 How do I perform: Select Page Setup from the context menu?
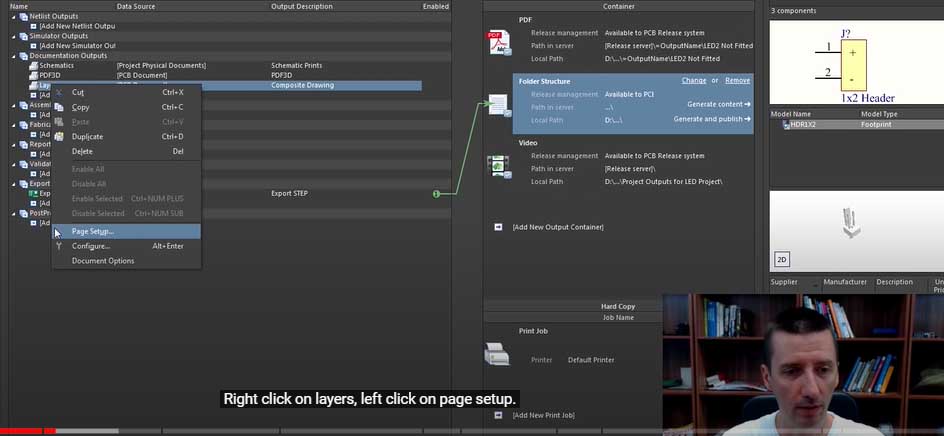pos(92,231)
